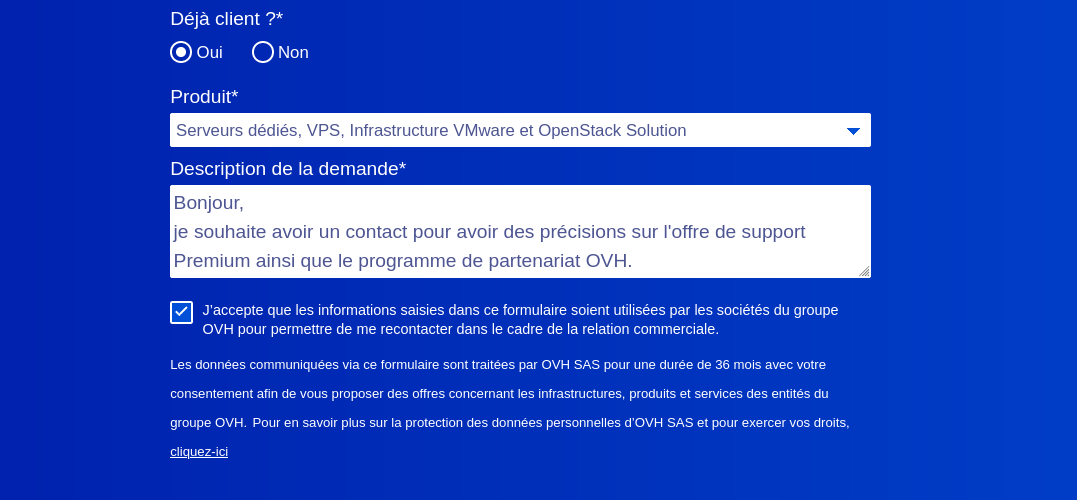Open the Produit combo box showing "Serveurs dédiés"

[x=500, y=130]
